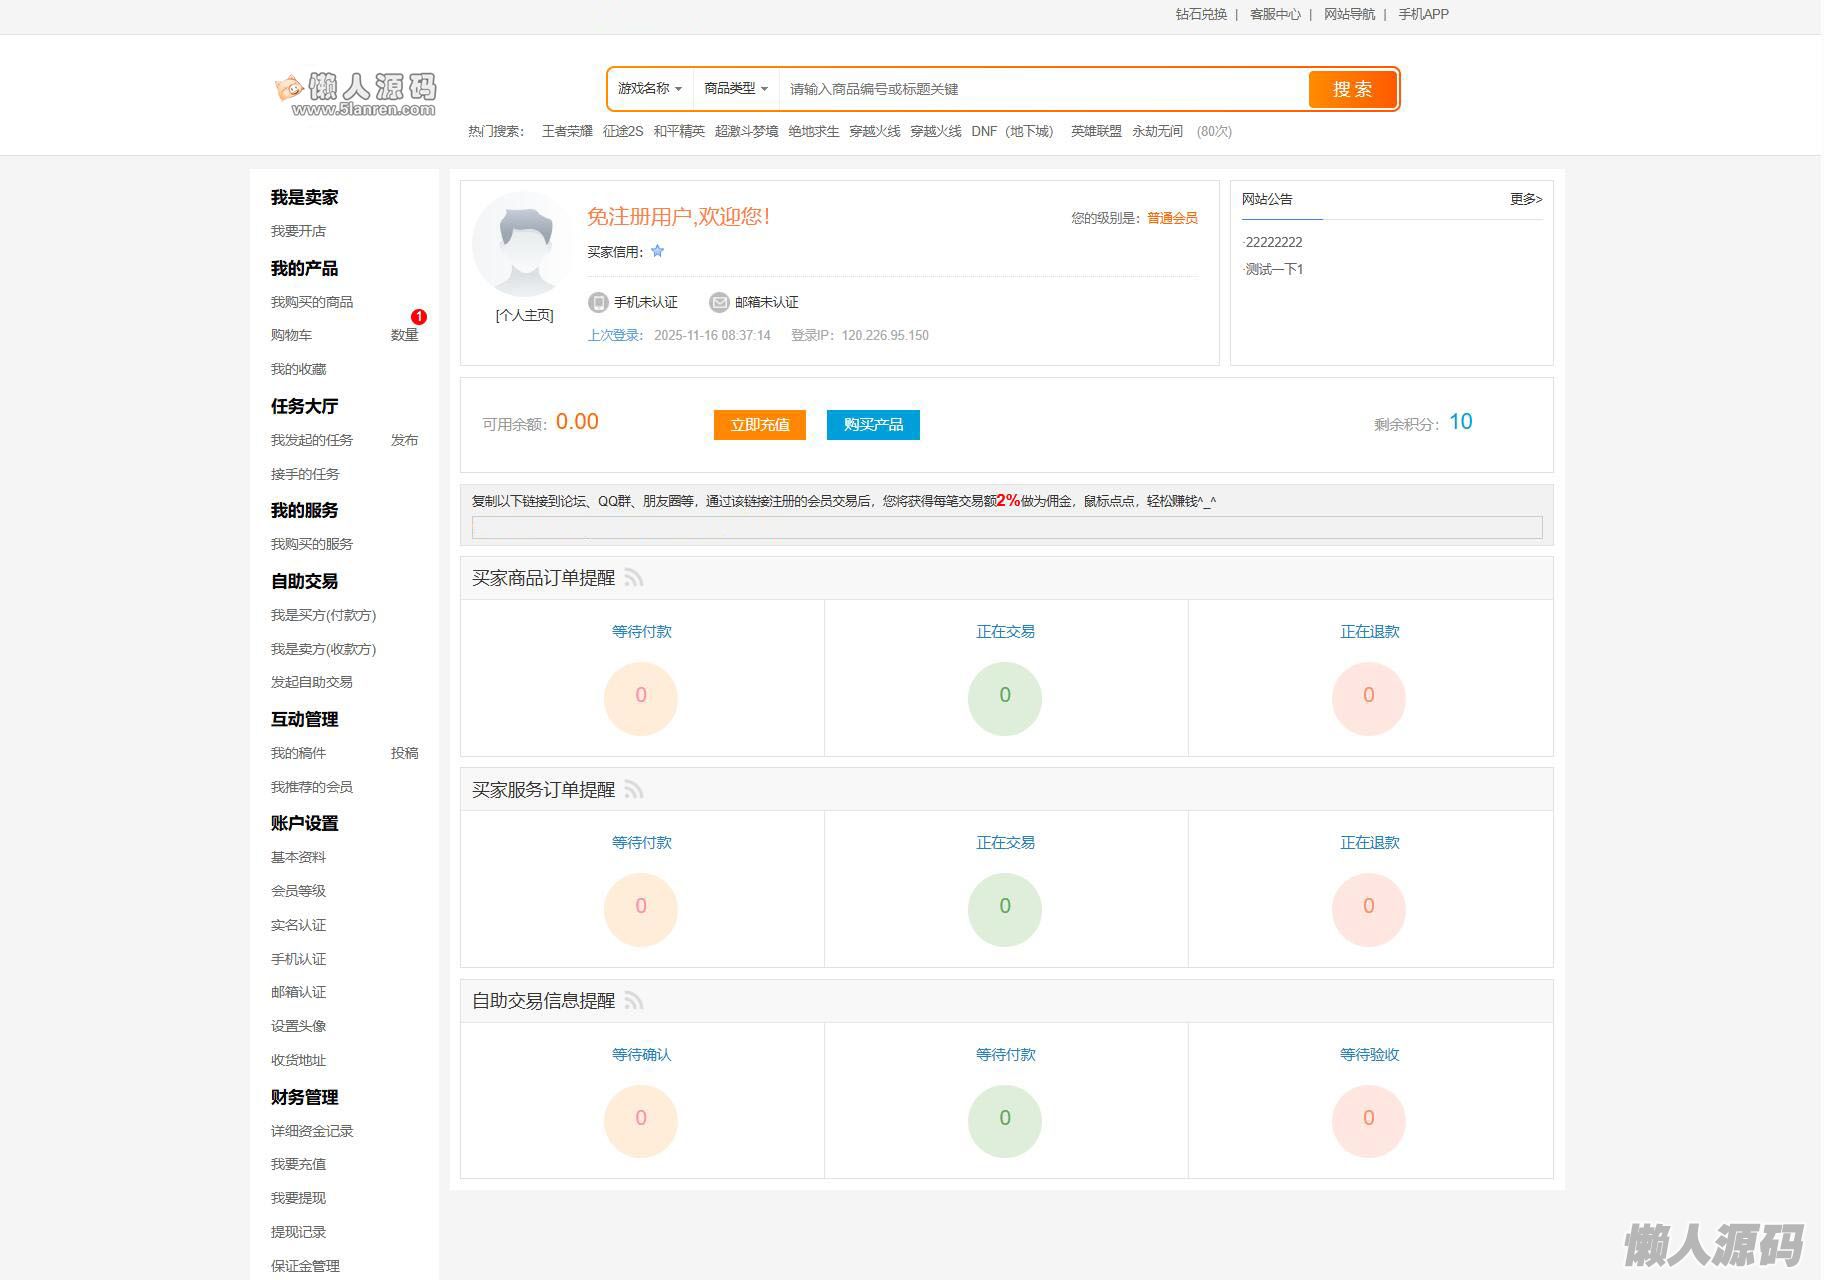Click RSS icon beside 自助交易信息提醒
This screenshot has width=1824, height=1280.
[634, 1001]
